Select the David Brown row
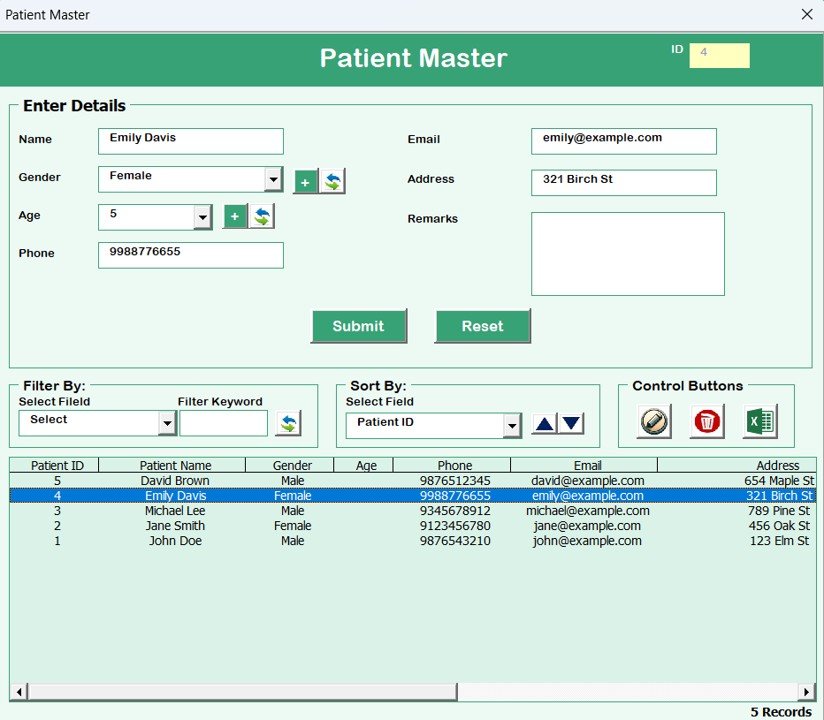This screenshot has width=824, height=720. point(413,480)
